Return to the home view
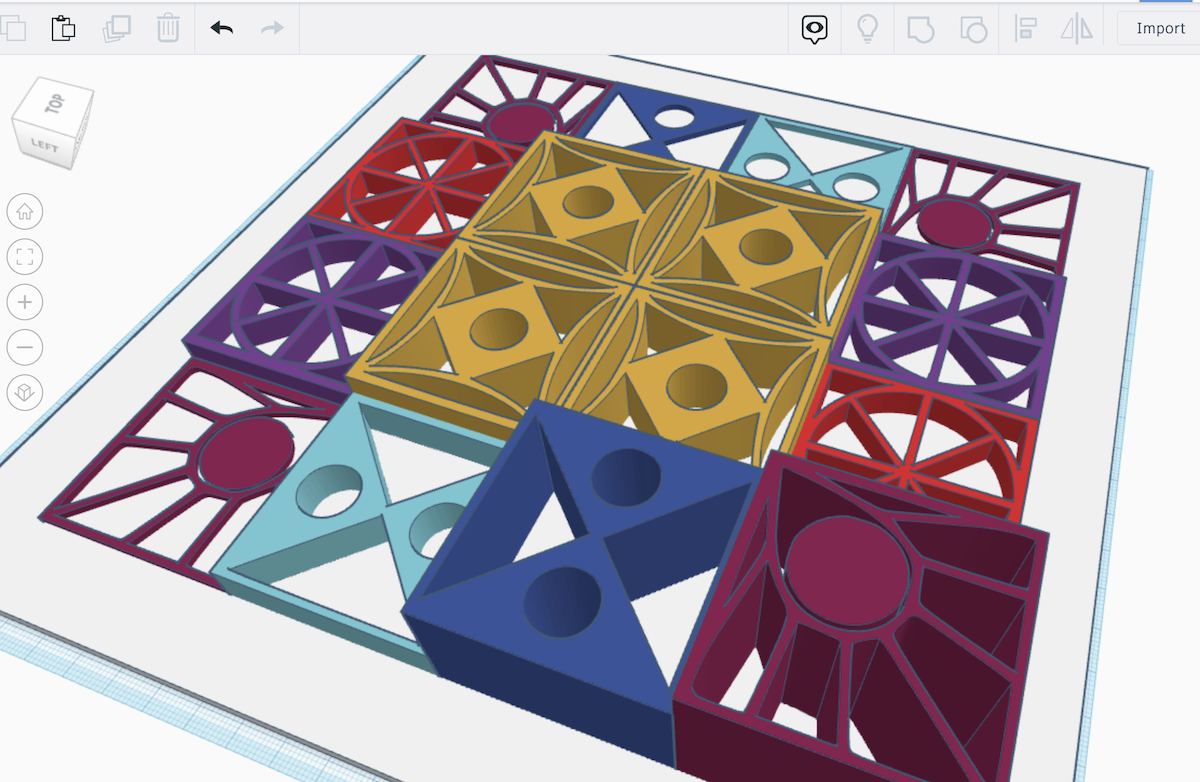Viewport: 1200px width, 782px height. coord(25,212)
